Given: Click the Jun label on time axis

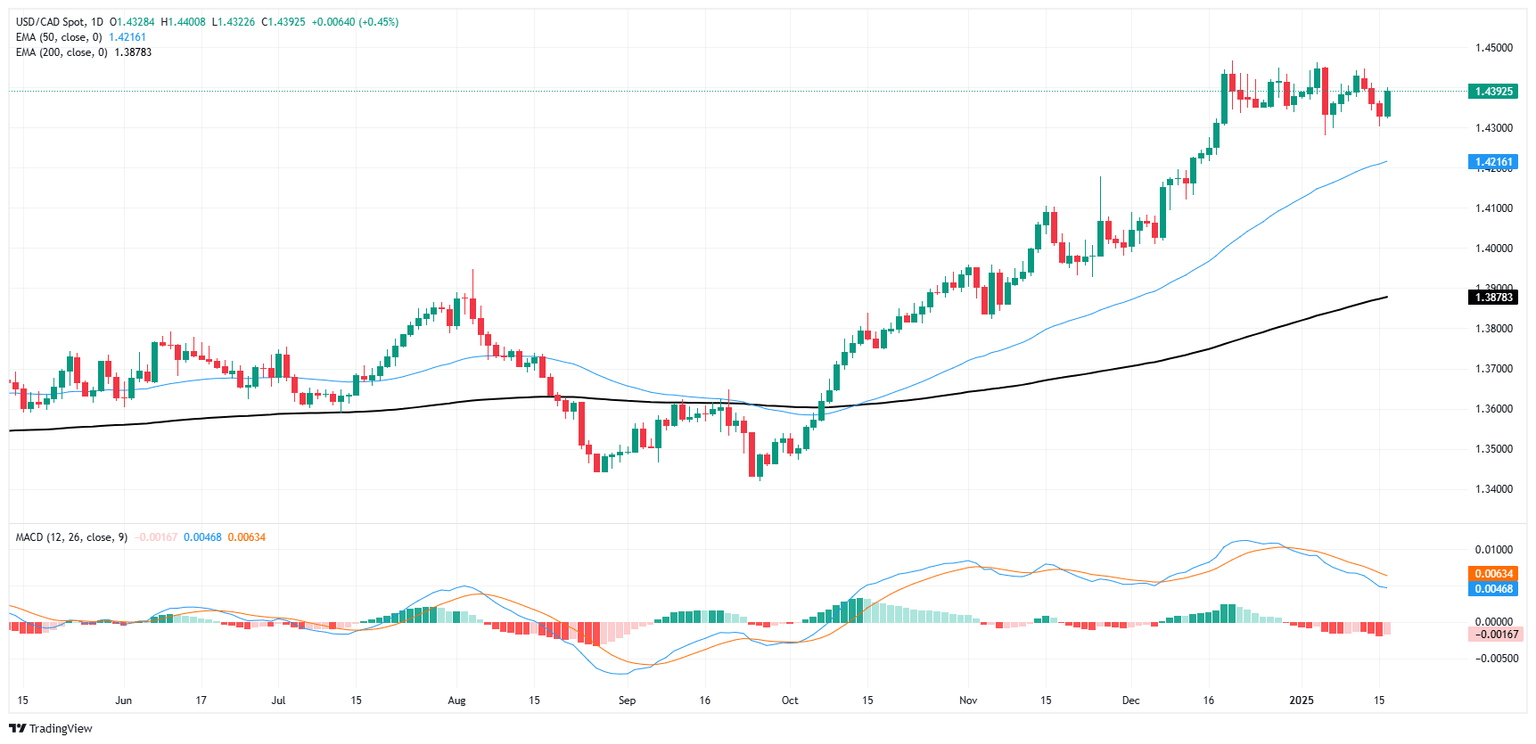Looking at the screenshot, I should (124, 701).
